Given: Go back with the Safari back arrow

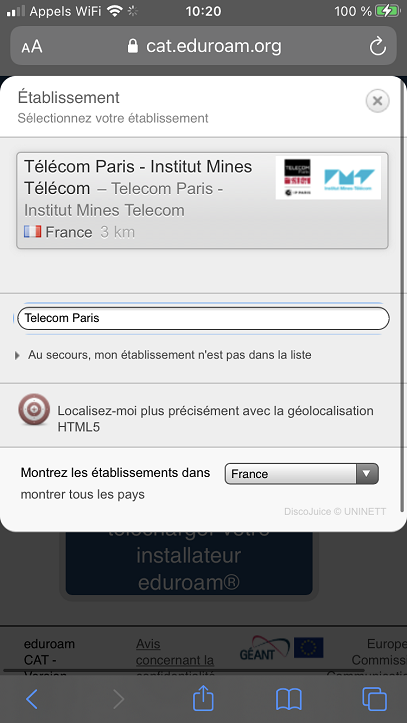Looking at the screenshot, I should (32, 699).
